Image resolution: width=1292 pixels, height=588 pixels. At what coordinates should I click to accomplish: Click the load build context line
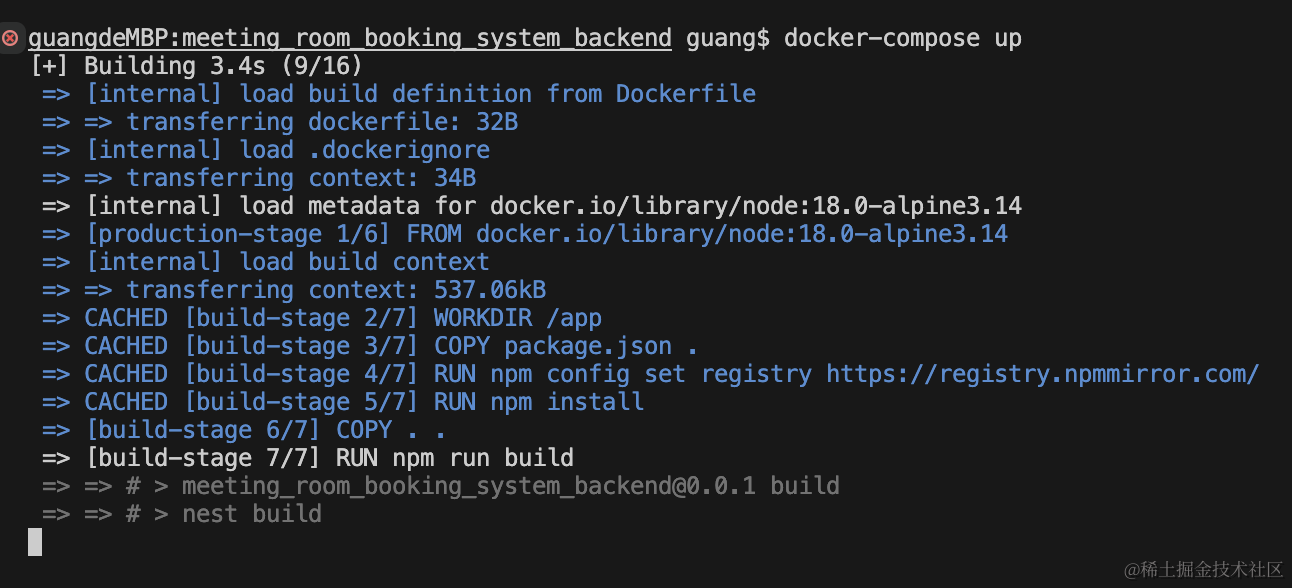pyautogui.click(x=266, y=263)
